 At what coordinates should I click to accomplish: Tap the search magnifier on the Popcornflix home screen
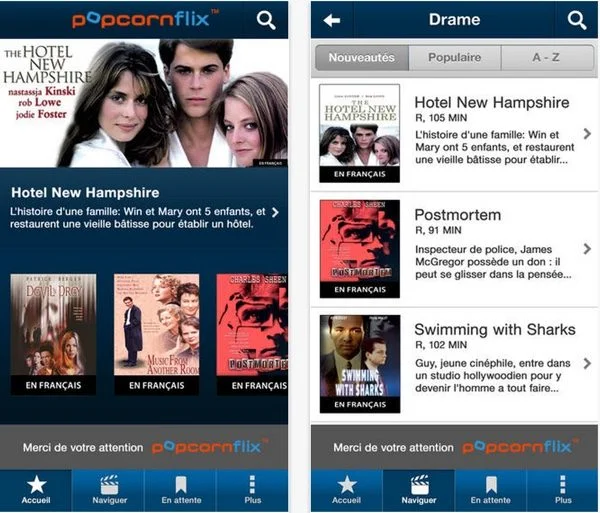click(266, 20)
